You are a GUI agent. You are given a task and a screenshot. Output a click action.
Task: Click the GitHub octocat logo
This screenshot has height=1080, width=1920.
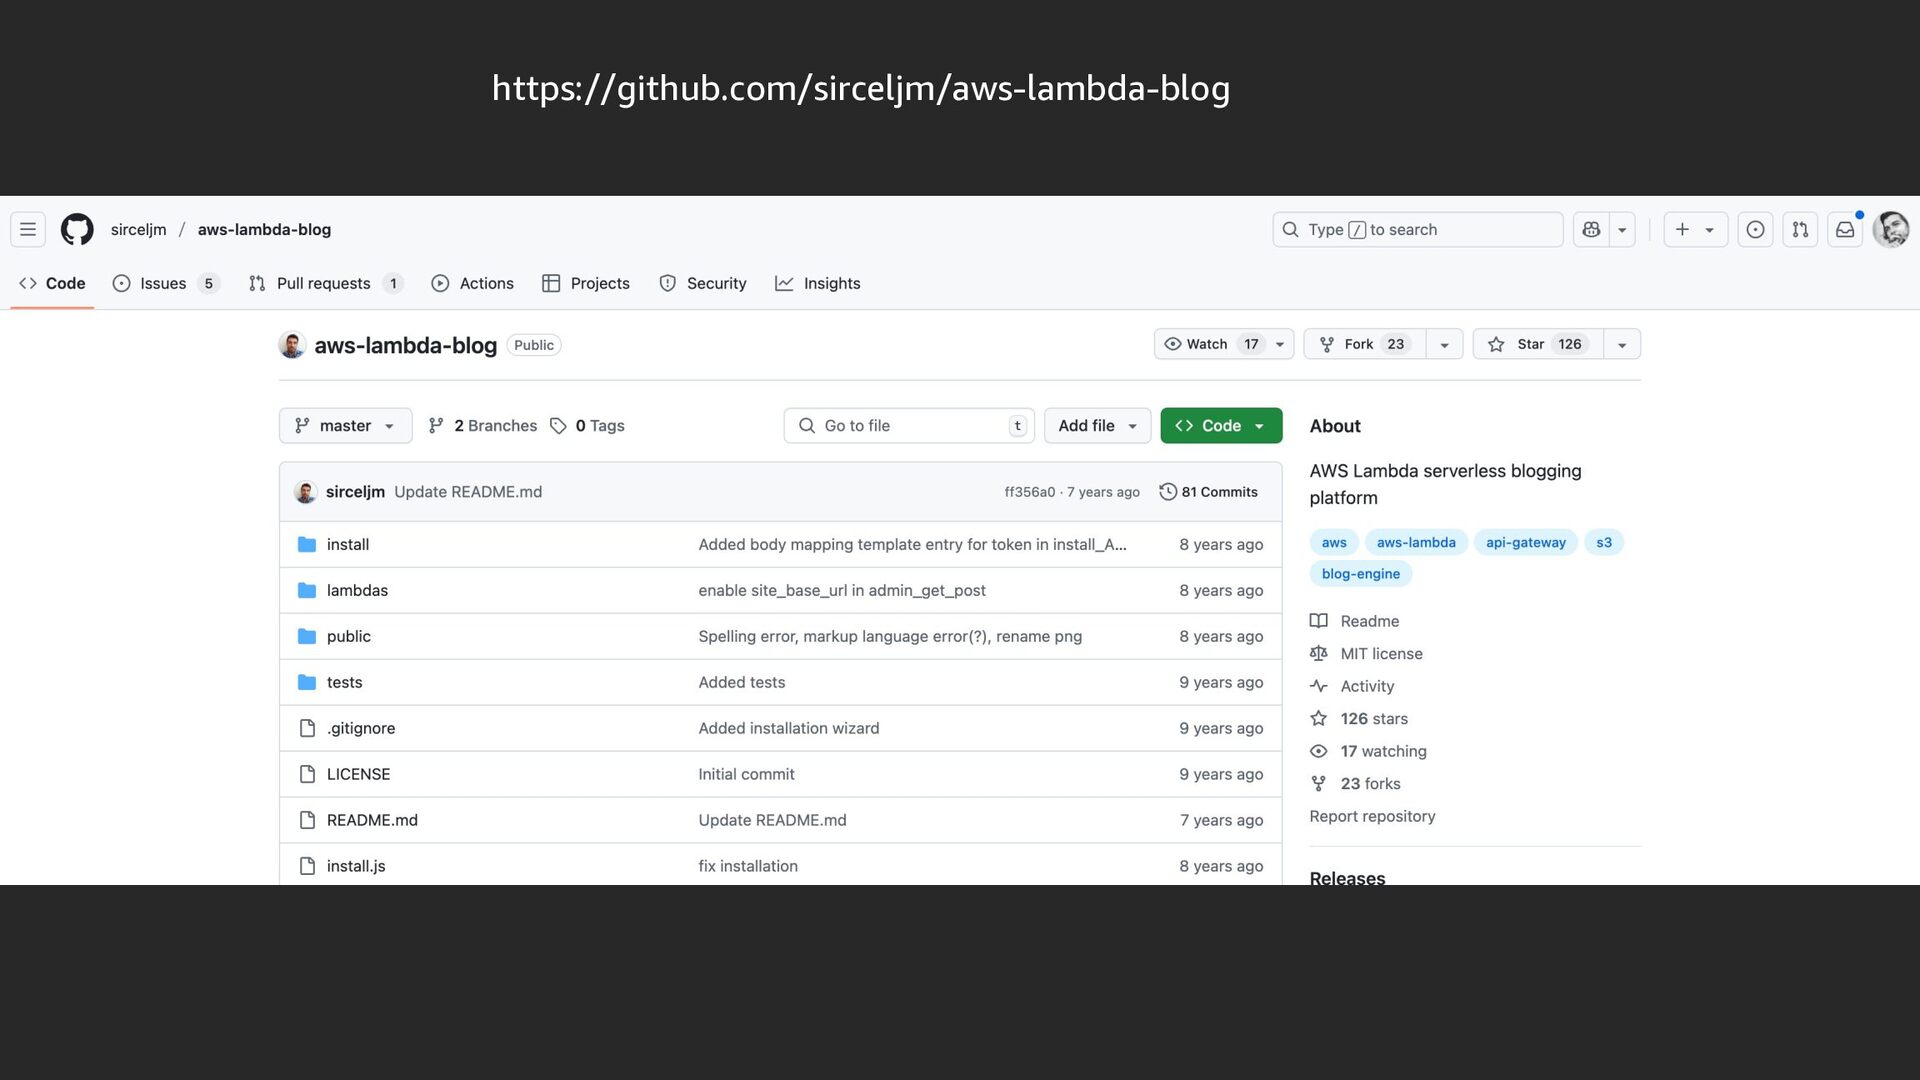[x=77, y=229]
